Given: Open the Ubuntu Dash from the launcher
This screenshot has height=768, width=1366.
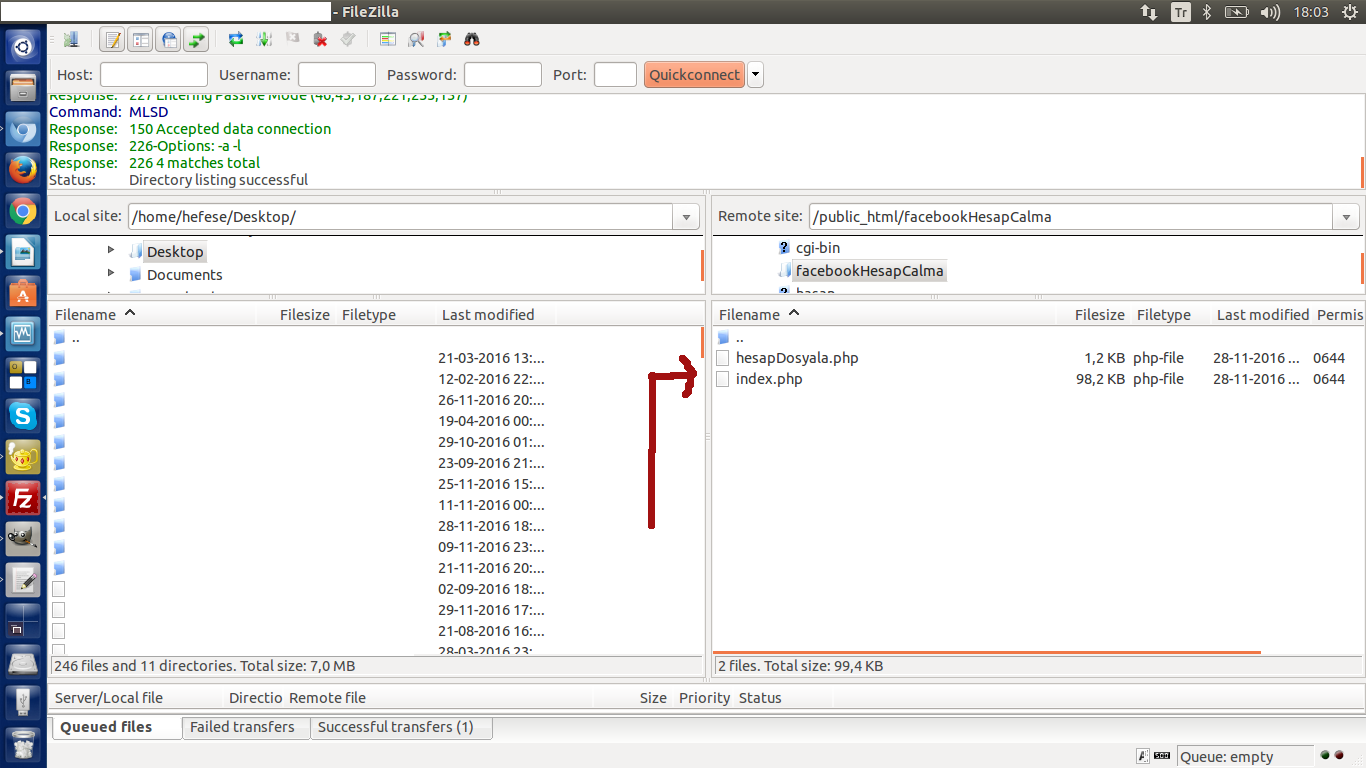Looking at the screenshot, I should pyautogui.click(x=23, y=46).
